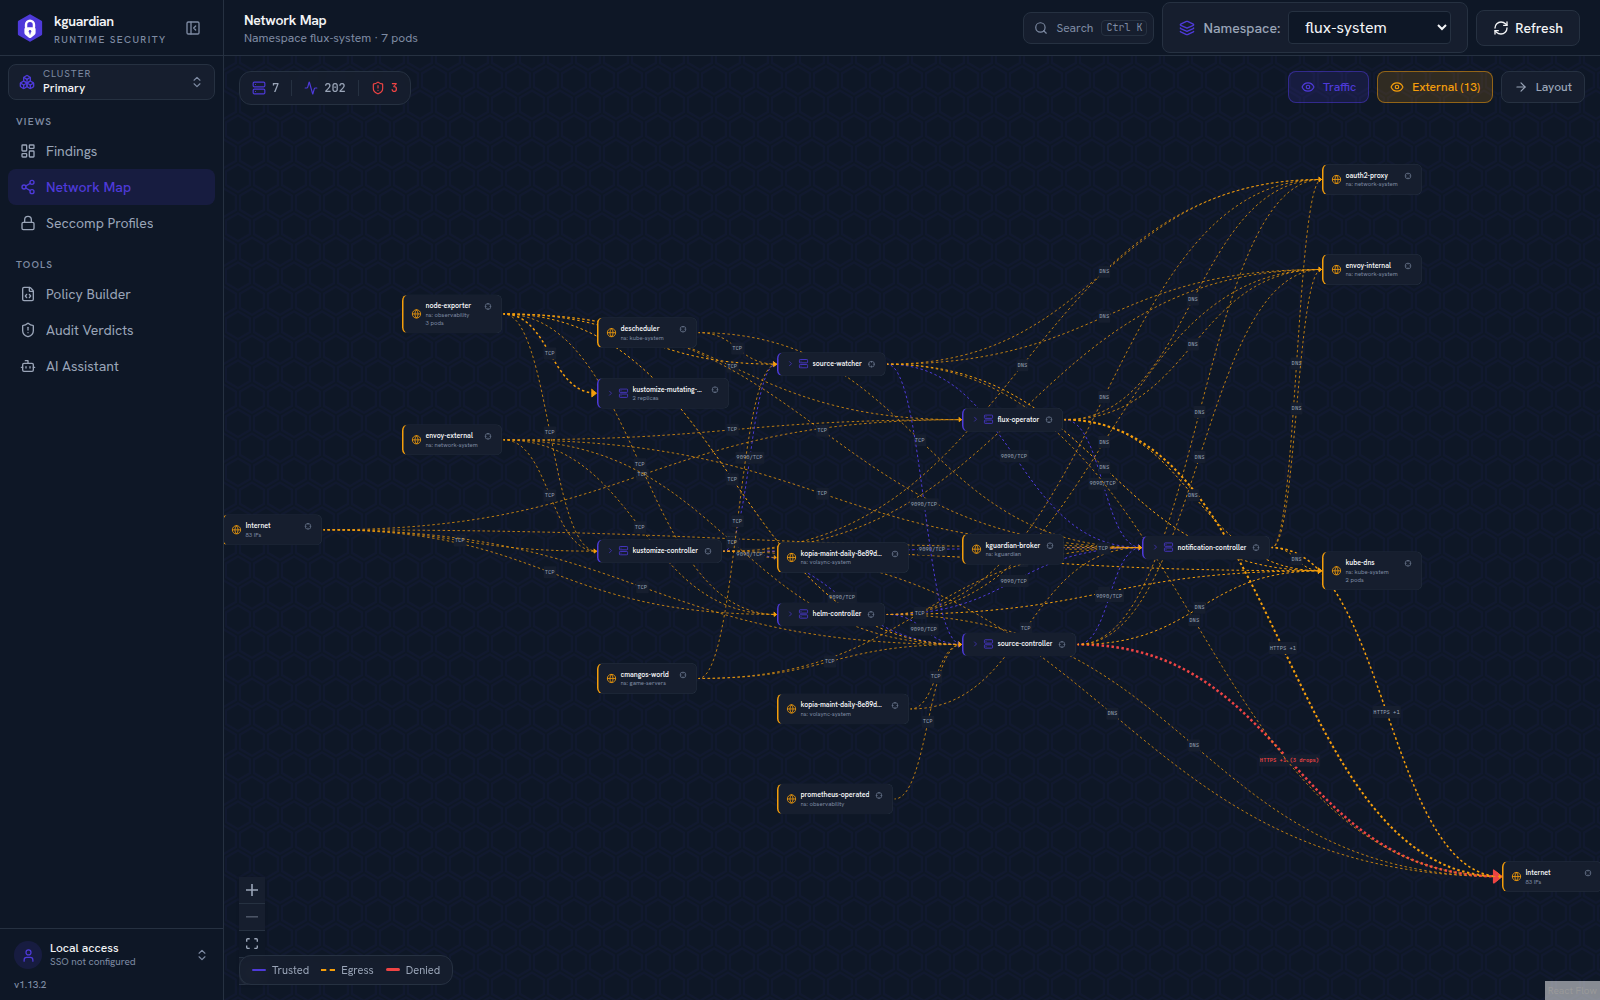Click the notification-controller workload icon
This screenshot has width=1600, height=1000.
click(1168, 548)
